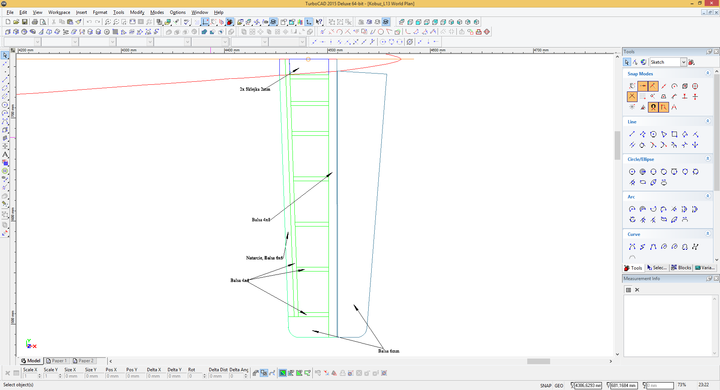This screenshot has height=390, width=720.
Task: Enable the first snap mode icon in Snap Modes
Action: [x=632, y=86]
